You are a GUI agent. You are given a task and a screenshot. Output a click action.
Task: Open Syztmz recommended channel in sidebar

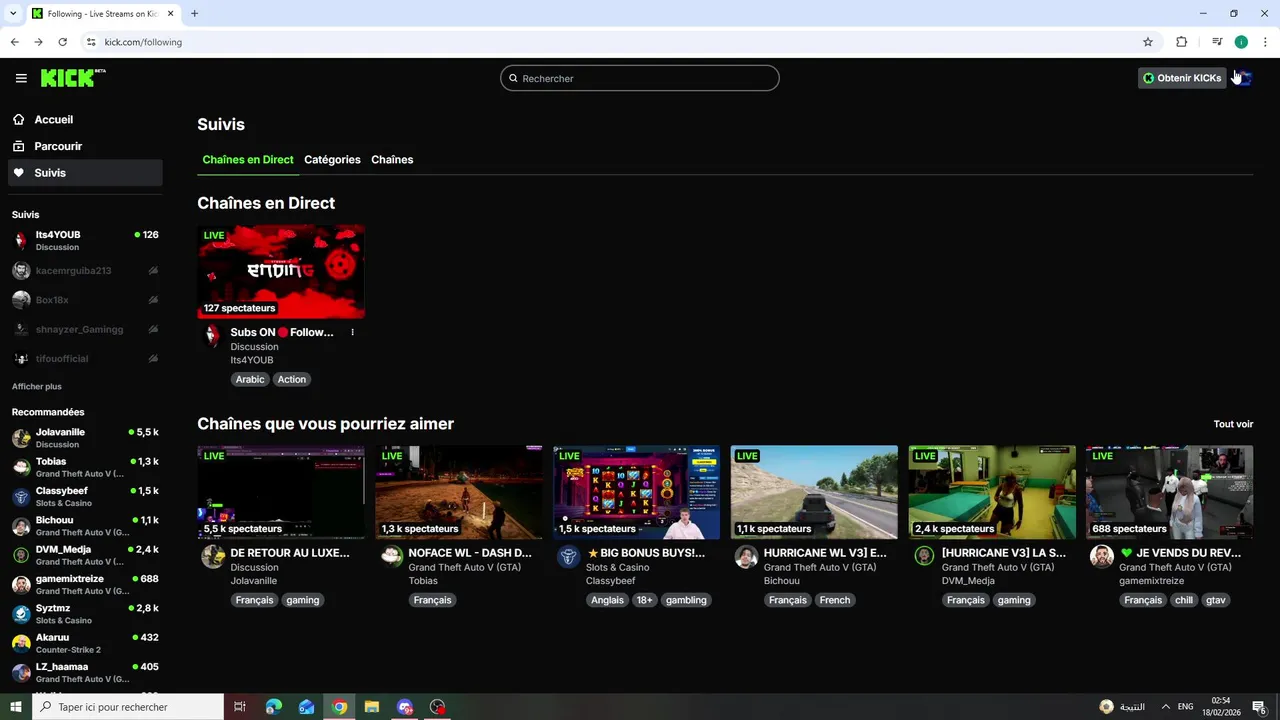pyautogui.click(x=85, y=614)
